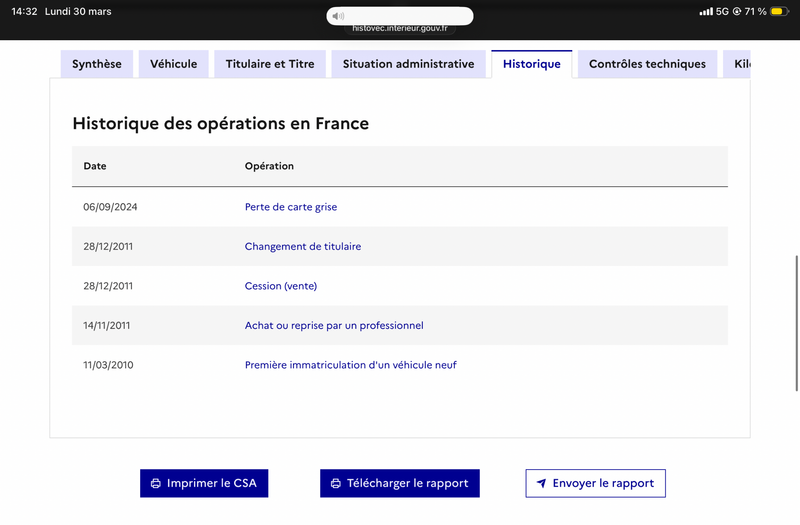This screenshot has height=525, width=800.
Task: Switch to the Synthèse tab
Action: [97, 64]
